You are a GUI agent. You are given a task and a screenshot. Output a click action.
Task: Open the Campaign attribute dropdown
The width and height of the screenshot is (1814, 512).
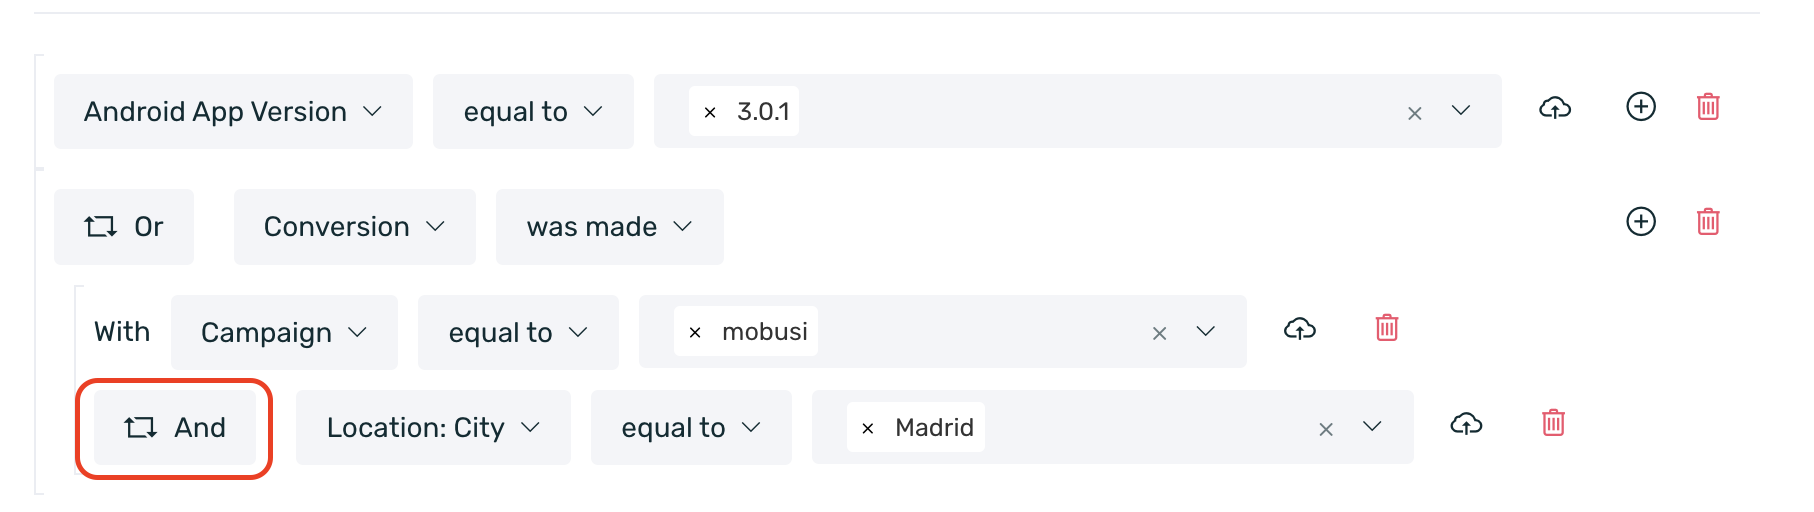[x=284, y=332]
